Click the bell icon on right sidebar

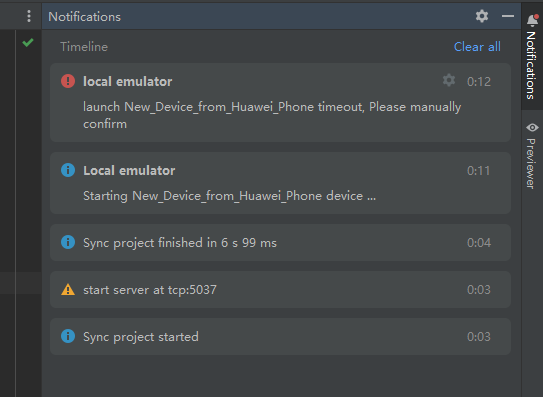point(533,20)
